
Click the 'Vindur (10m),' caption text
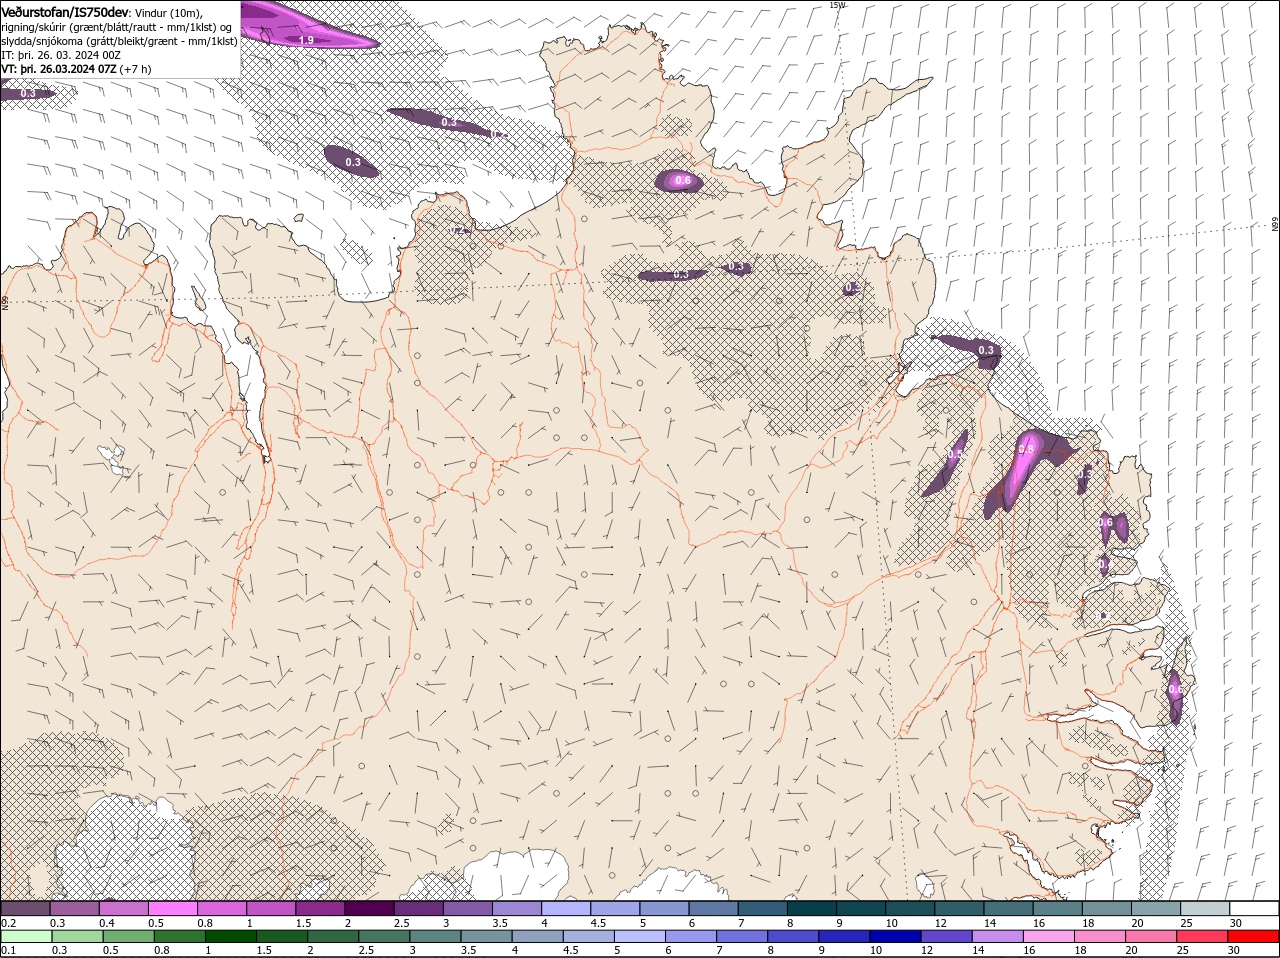[x=168, y=12]
